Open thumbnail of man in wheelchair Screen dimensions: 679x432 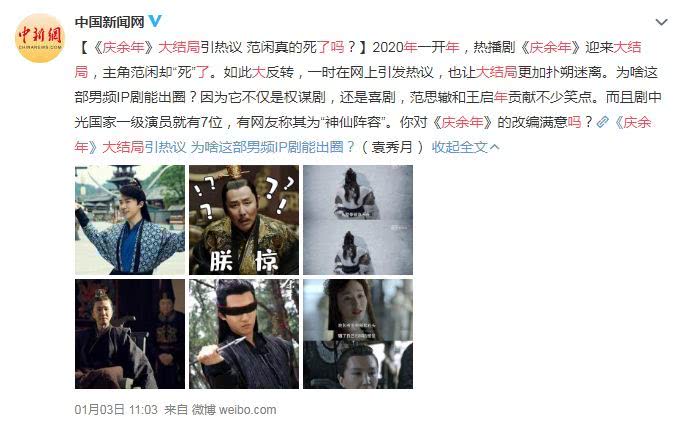click(130, 334)
